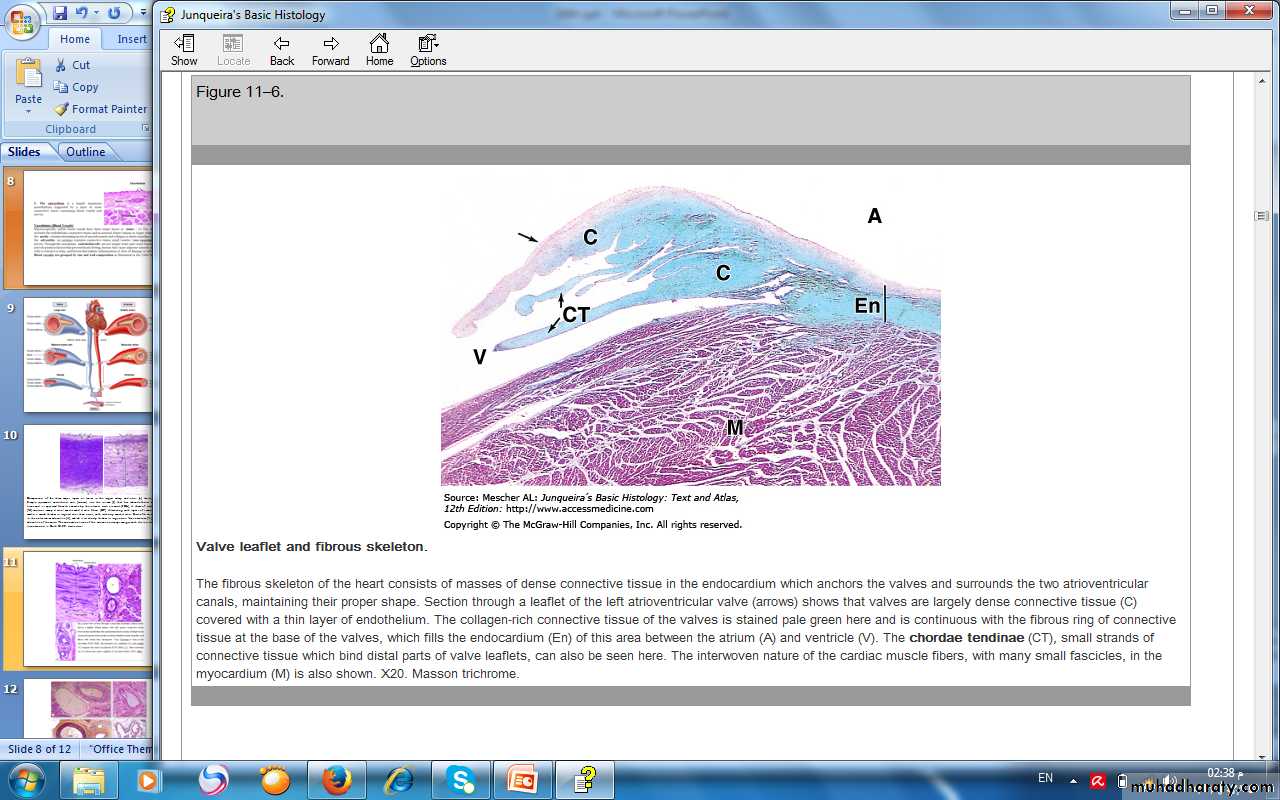Image resolution: width=1280 pixels, height=800 pixels.
Task: Click the Cut scissors icon
Action: point(62,65)
